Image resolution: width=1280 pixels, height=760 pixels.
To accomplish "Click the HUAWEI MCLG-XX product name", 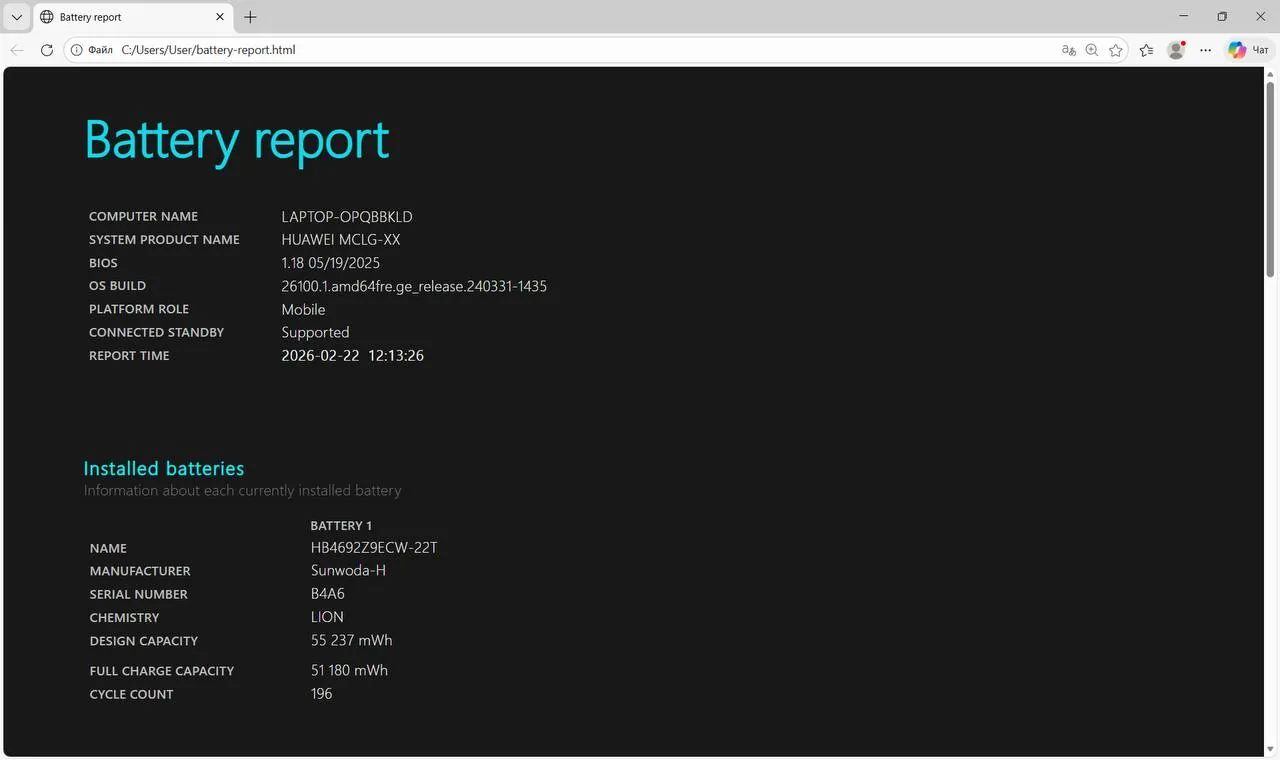I will pyautogui.click(x=341, y=240).
